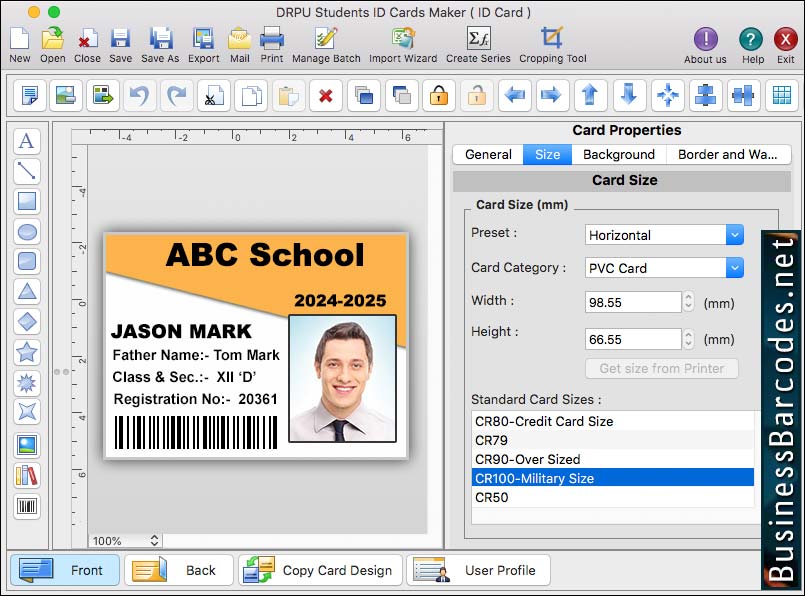This screenshot has height=596, width=805.
Task: Open the Border and Wa... tab
Action: click(x=727, y=155)
